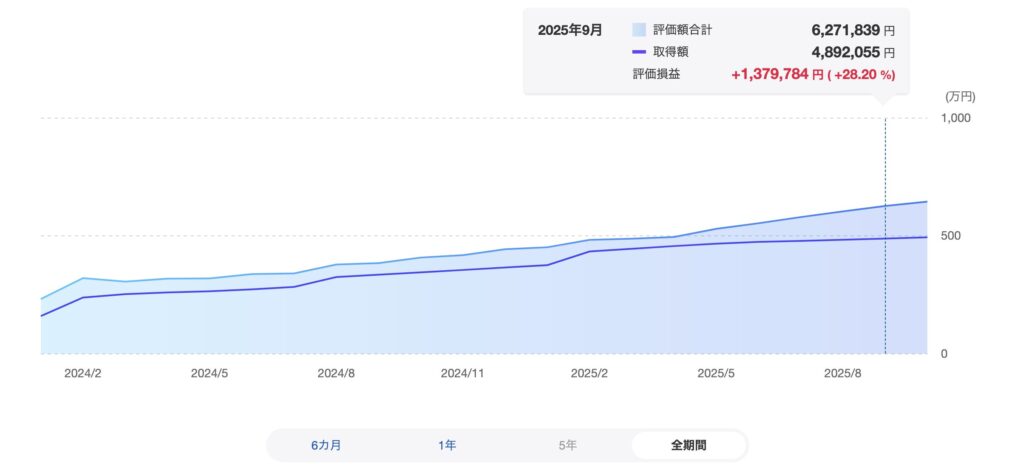Click the 2025/8 x-axis date label

pyautogui.click(x=843, y=373)
